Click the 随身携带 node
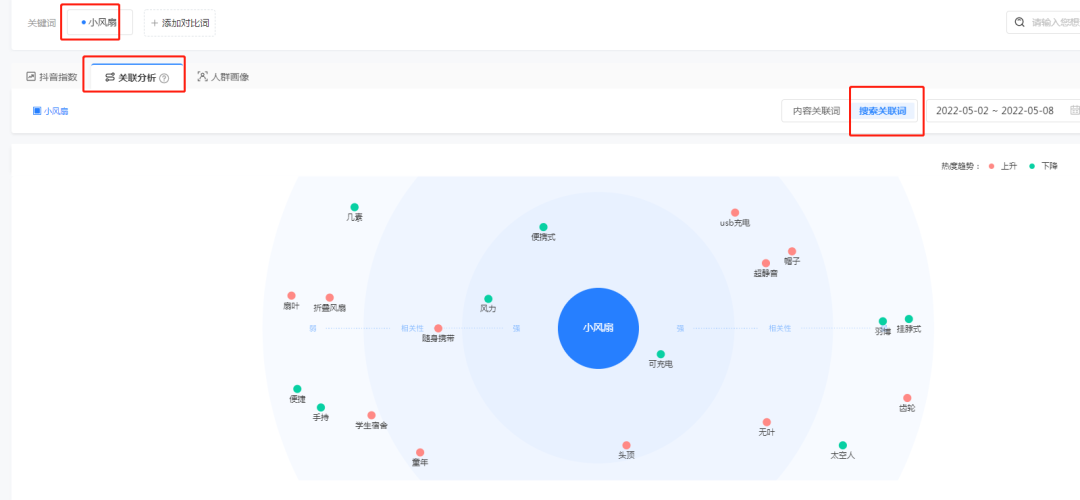This screenshot has height=500, width=1080. pyautogui.click(x=438, y=329)
